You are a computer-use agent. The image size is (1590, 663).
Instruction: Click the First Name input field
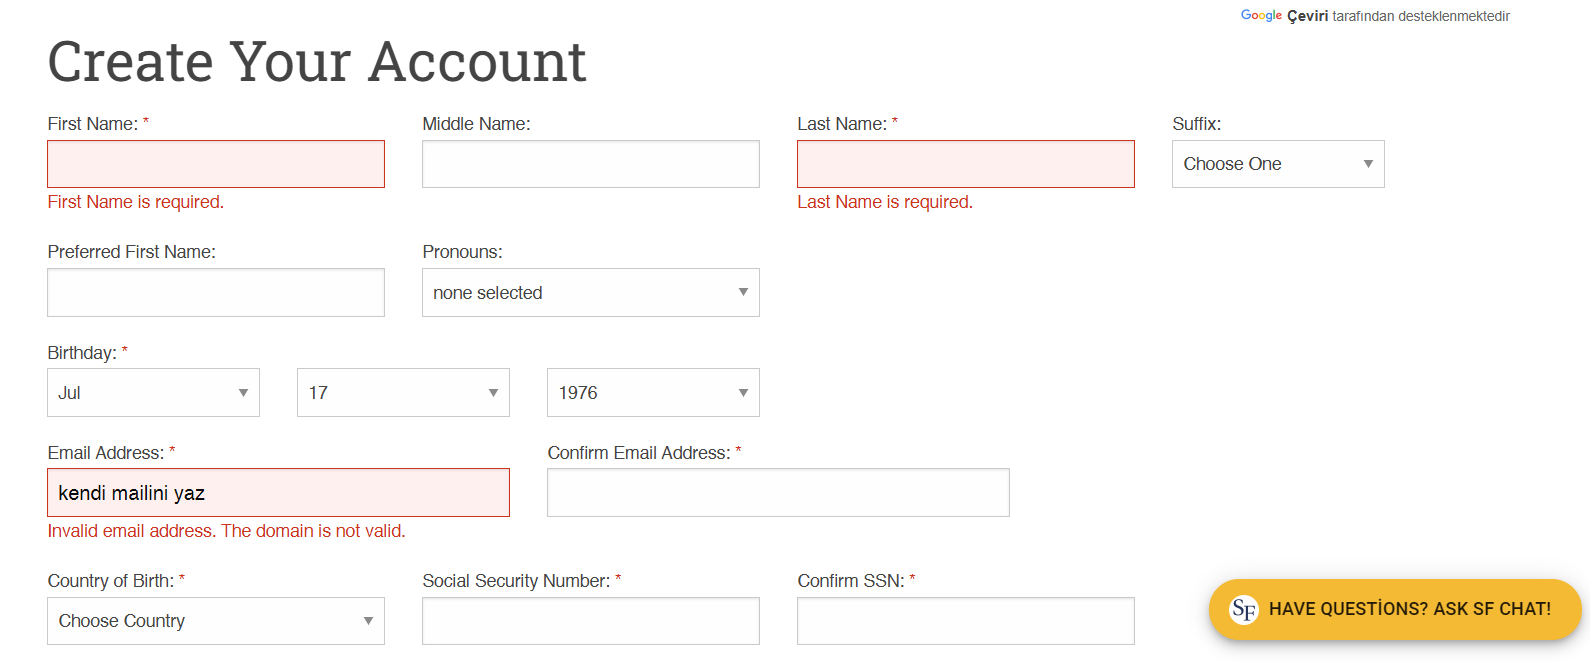click(216, 164)
